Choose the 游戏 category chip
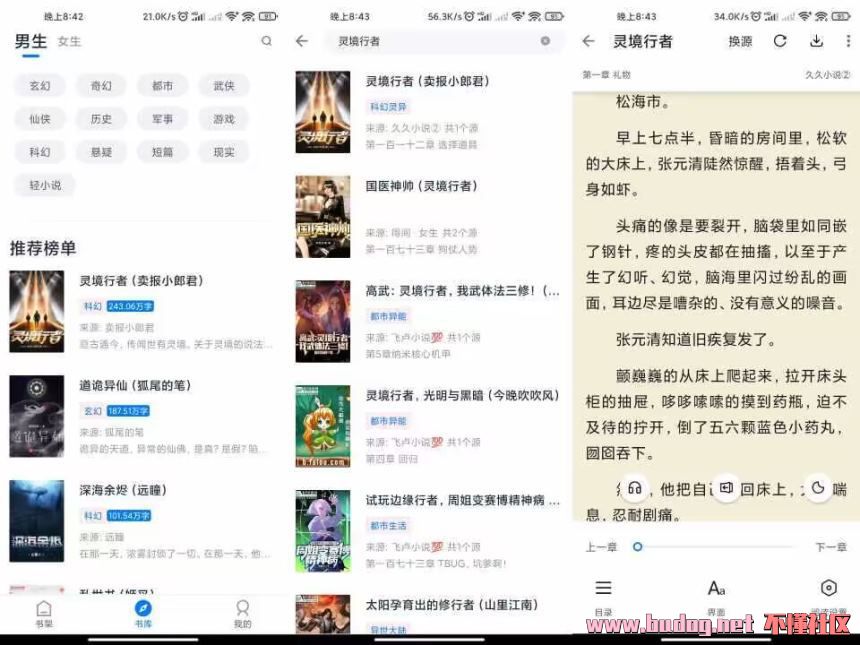The image size is (860, 645). (x=224, y=119)
